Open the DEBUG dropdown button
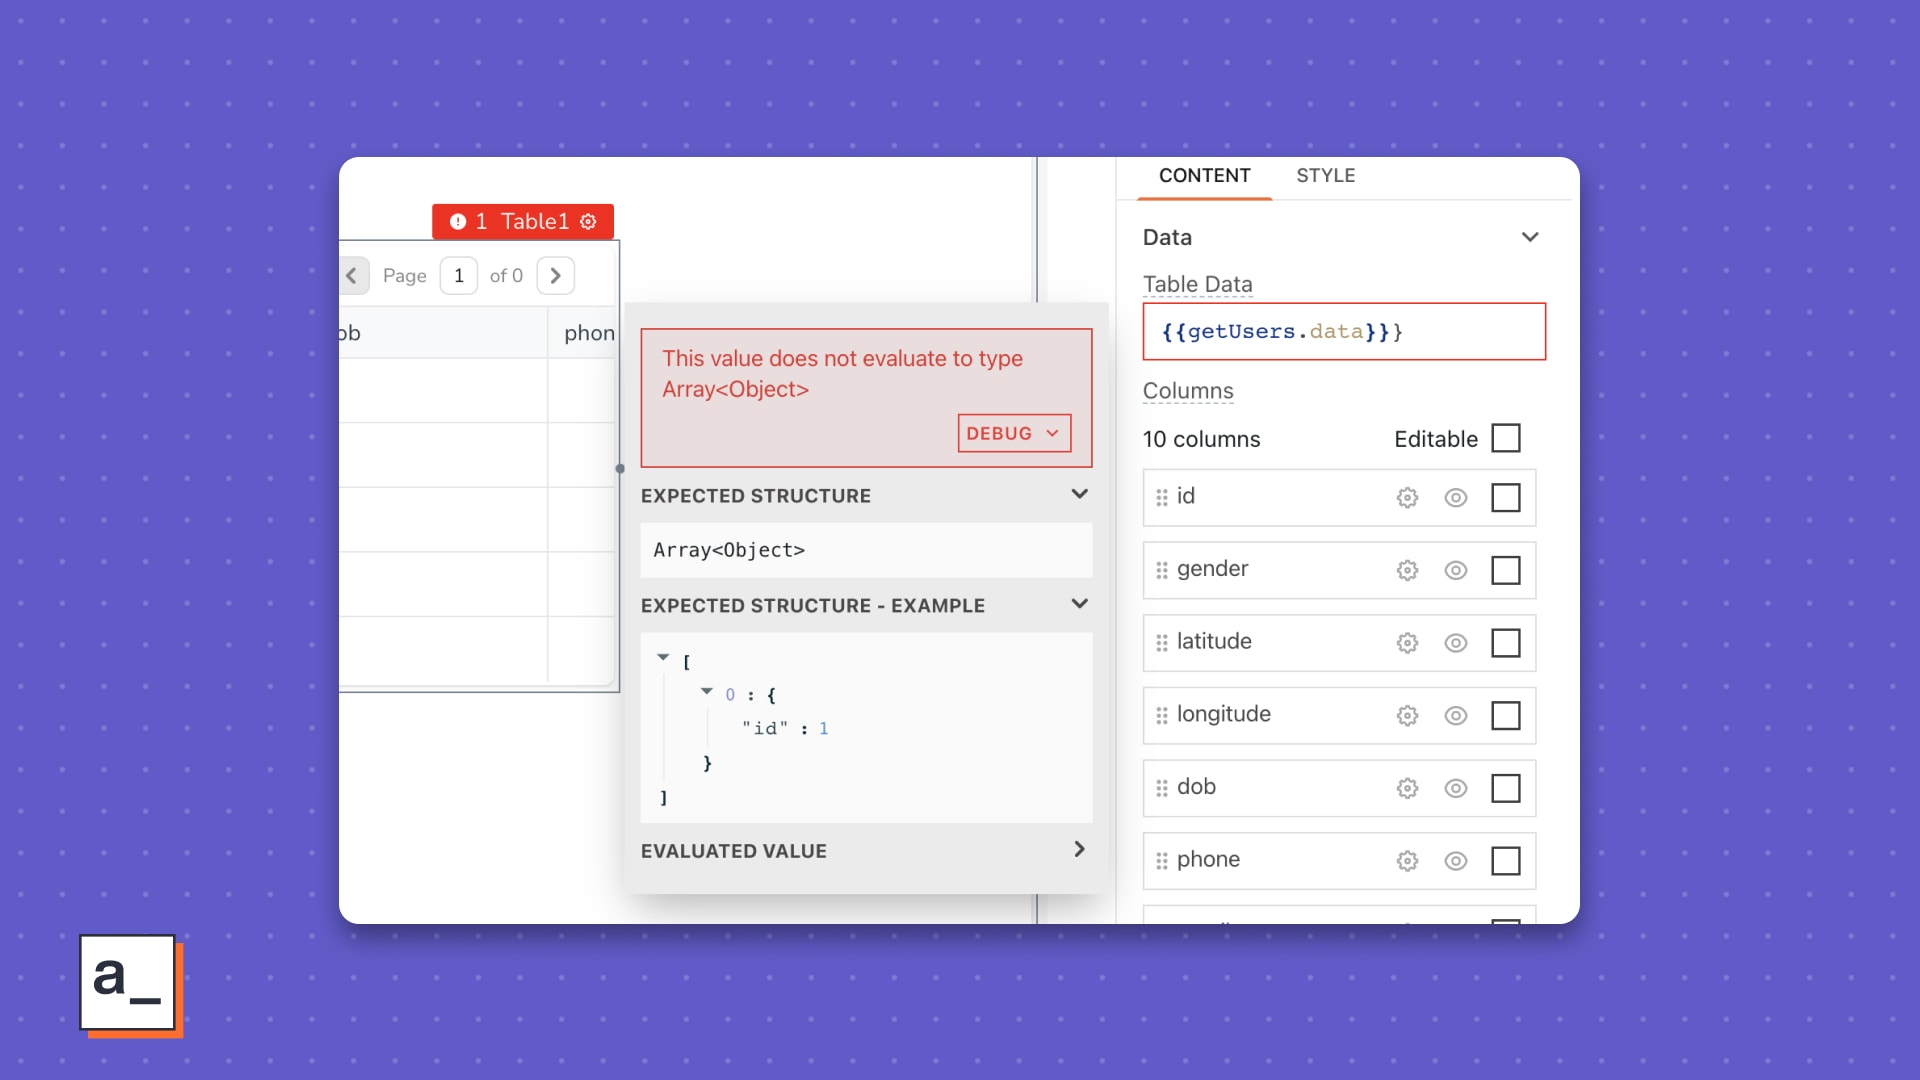Viewport: 1920px width, 1080px height. (x=1014, y=433)
